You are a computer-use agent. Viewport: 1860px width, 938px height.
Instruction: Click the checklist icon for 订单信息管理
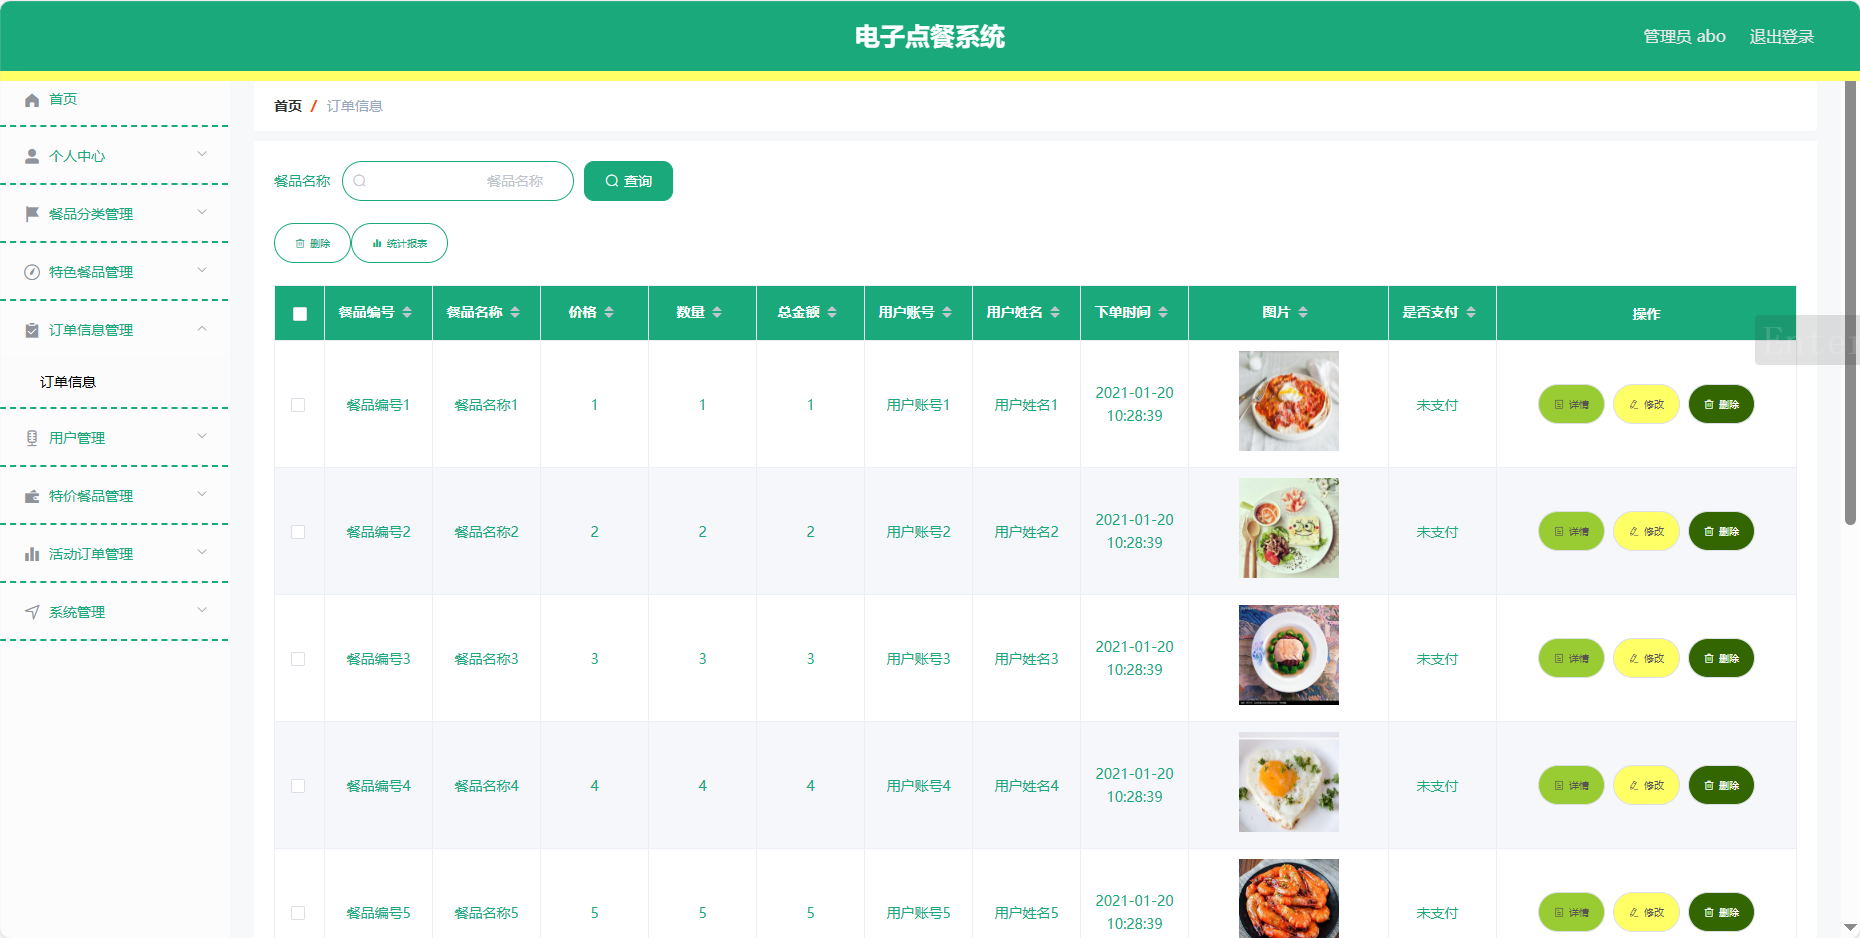tap(32, 330)
